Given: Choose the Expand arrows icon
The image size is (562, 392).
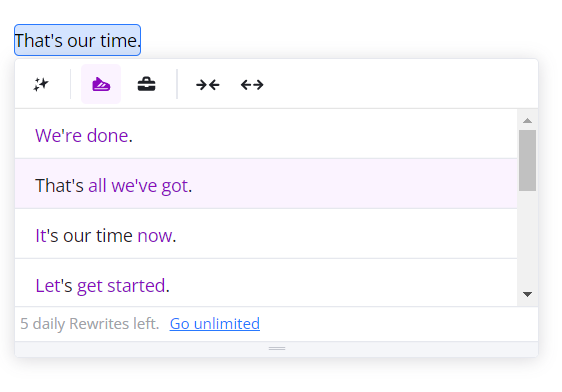Looking at the screenshot, I should coord(252,85).
